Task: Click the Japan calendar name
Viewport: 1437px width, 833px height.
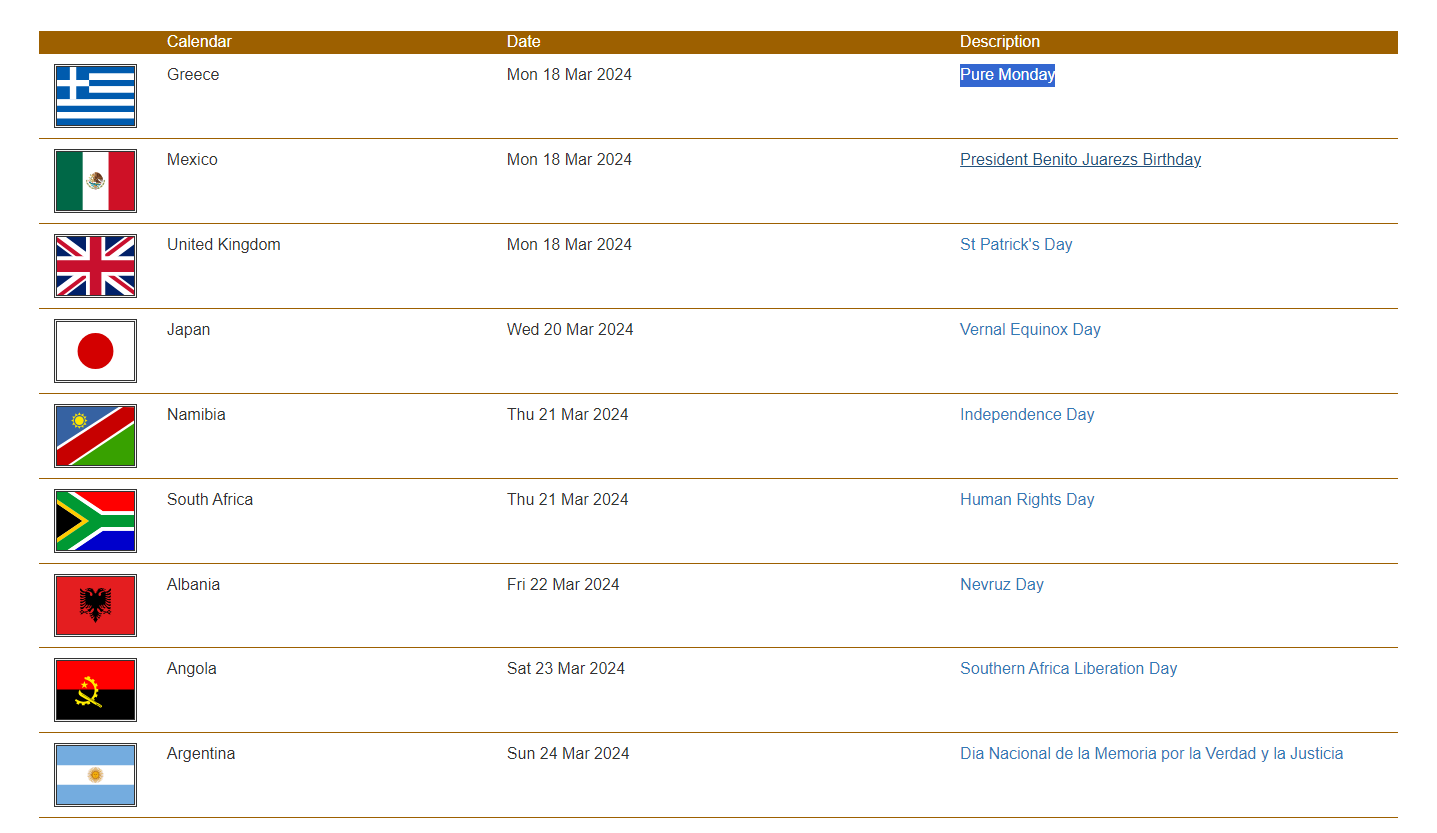Action: coord(188,330)
